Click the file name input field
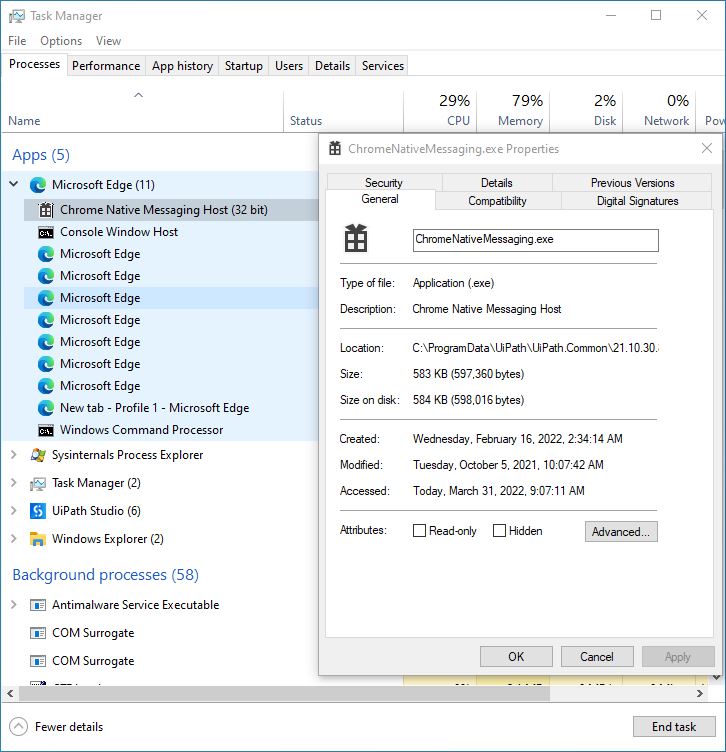The image size is (726, 752). 536,240
